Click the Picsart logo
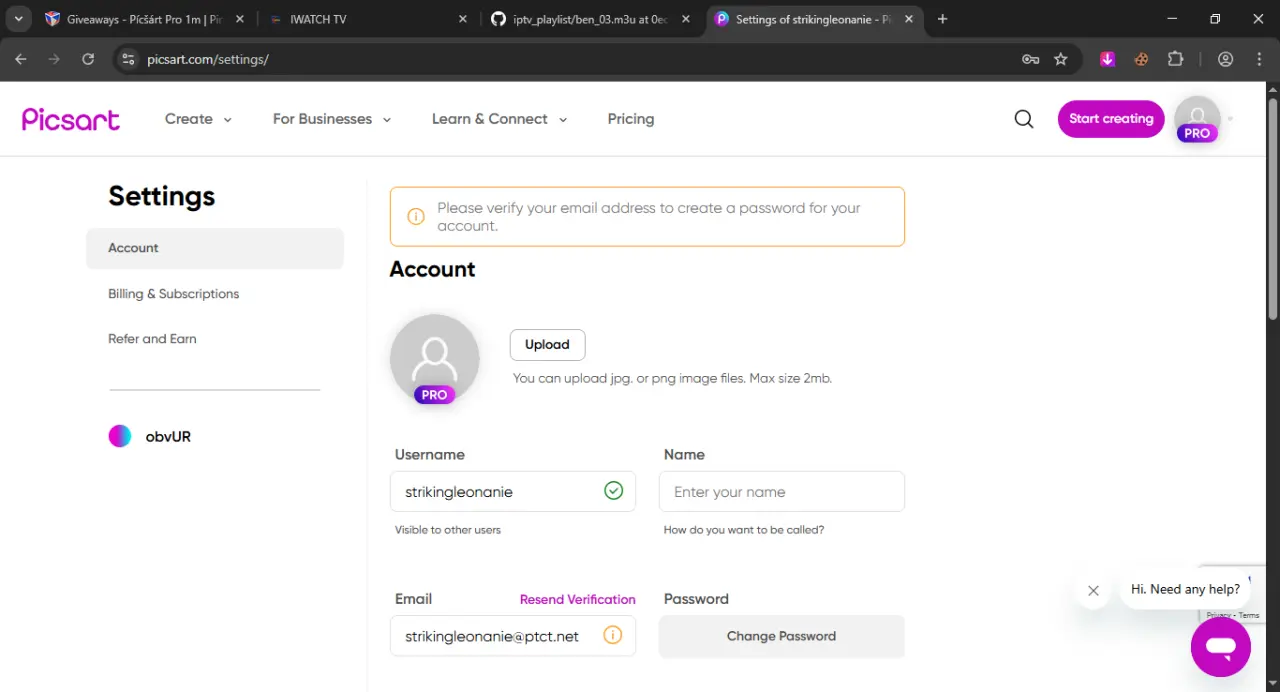 [71, 119]
